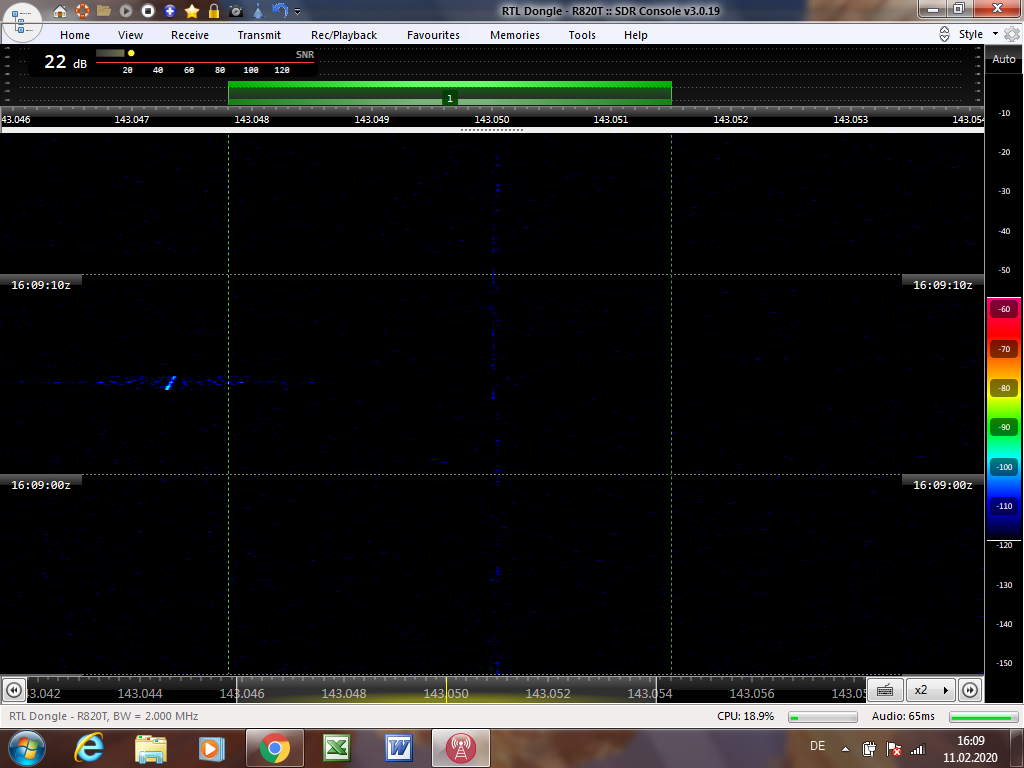Click the -100 waterfall colour scale marker
The width and height of the screenshot is (1024, 768).
(1004, 467)
